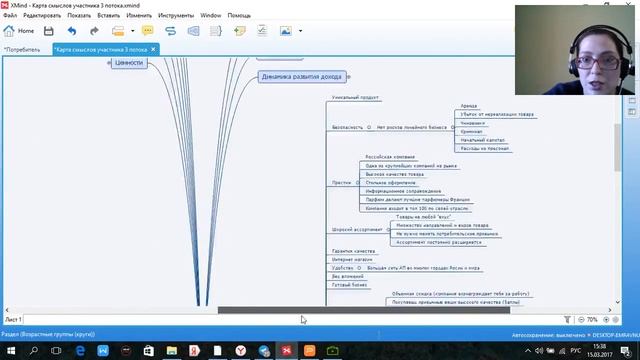Open File Explorer from the taskbar
The width and height of the screenshot is (640, 360).
coord(172,351)
